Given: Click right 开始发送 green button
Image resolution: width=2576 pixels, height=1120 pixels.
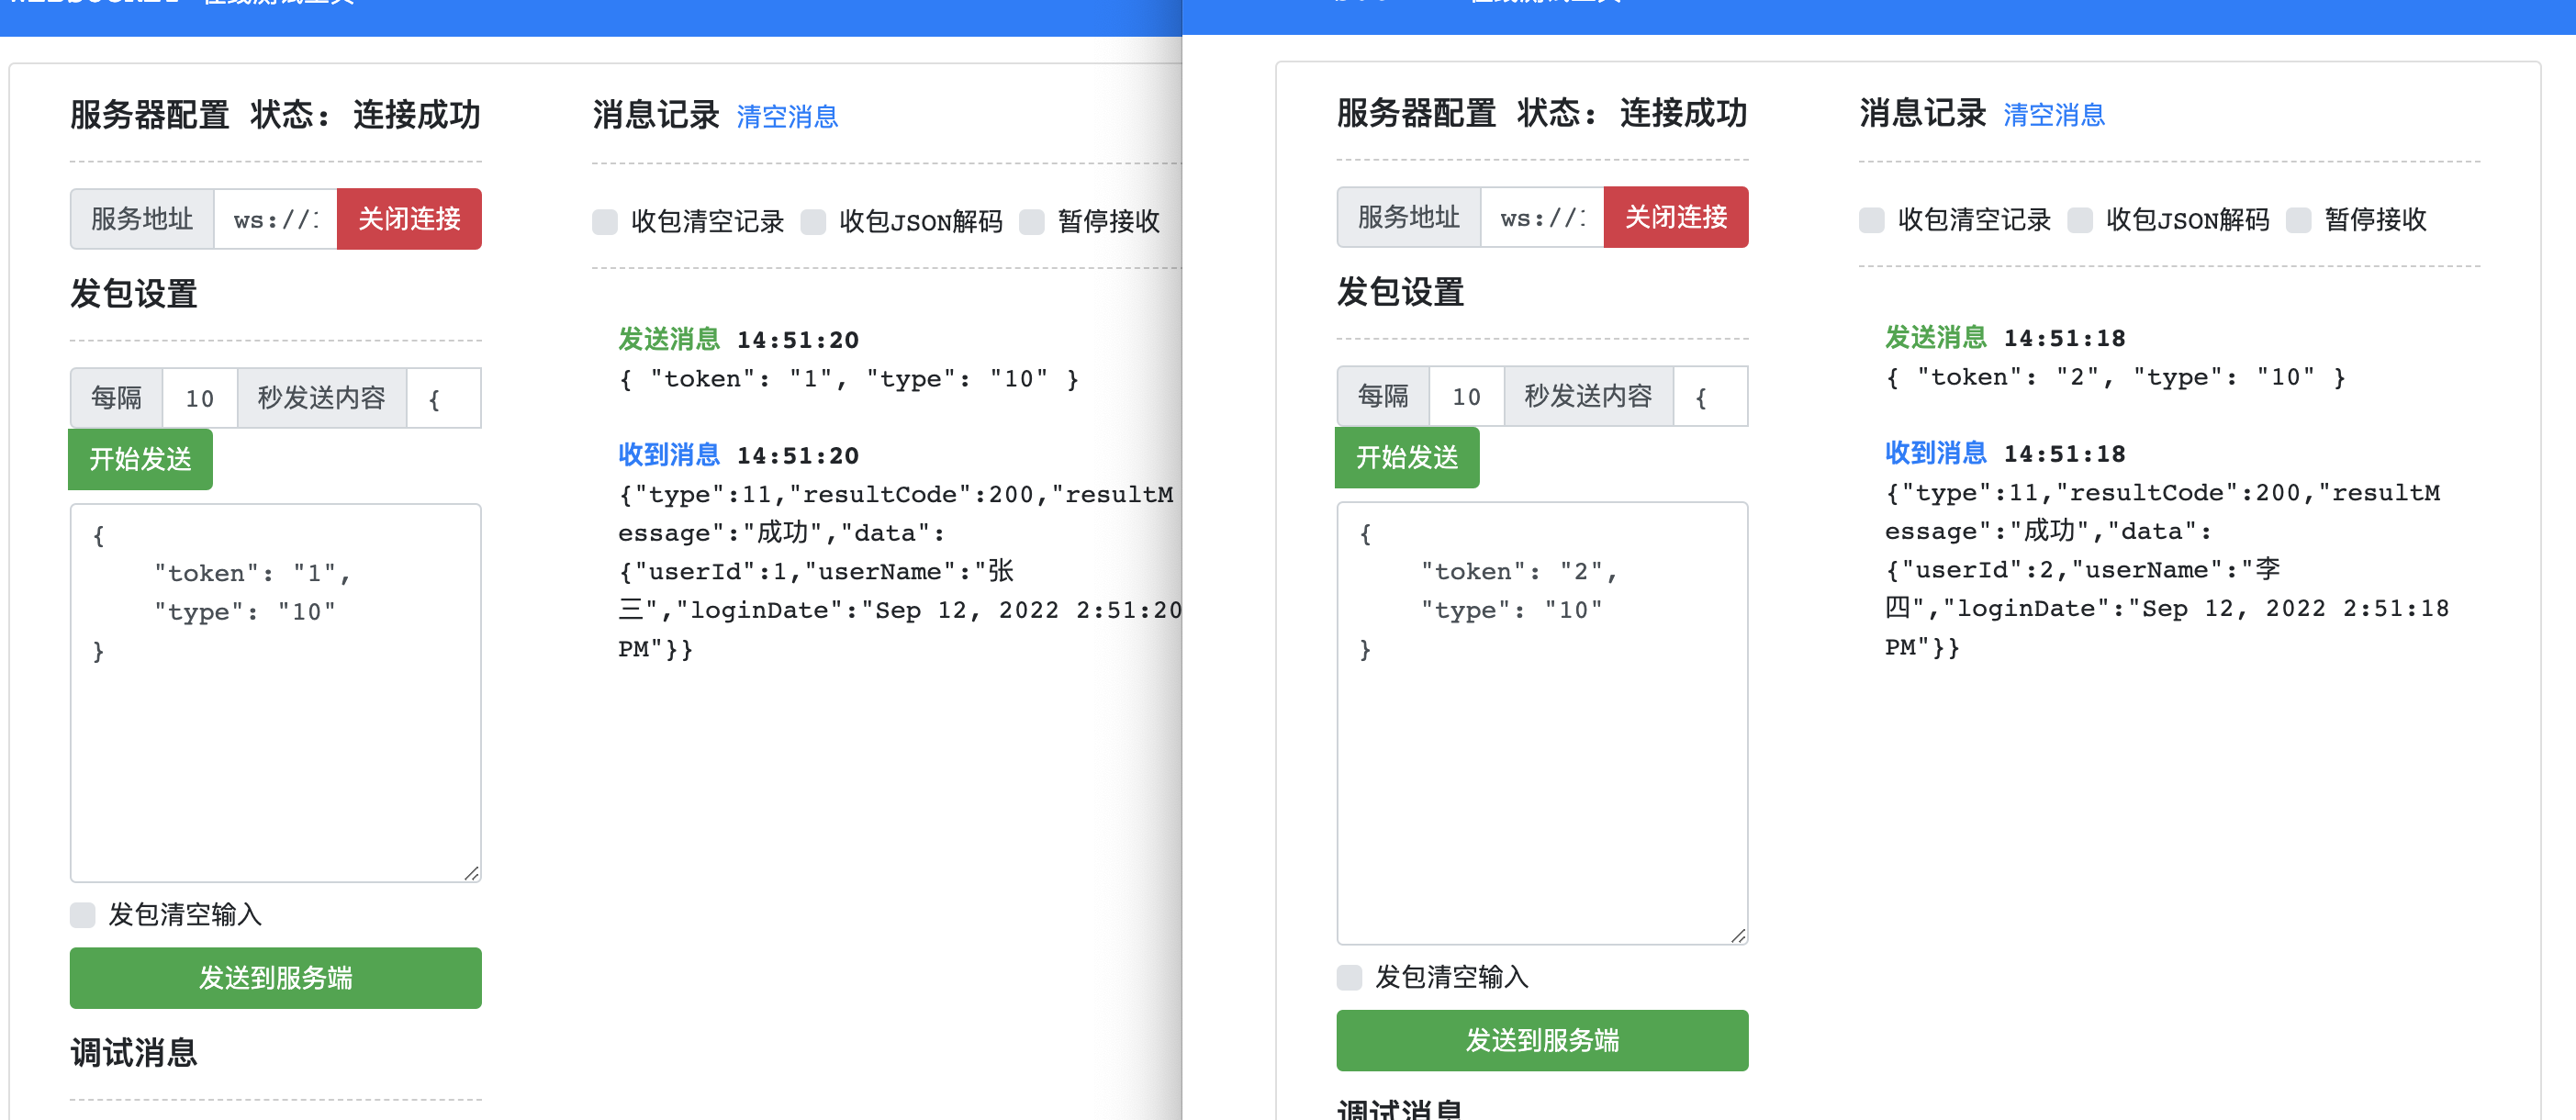Looking at the screenshot, I should coord(1407,458).
